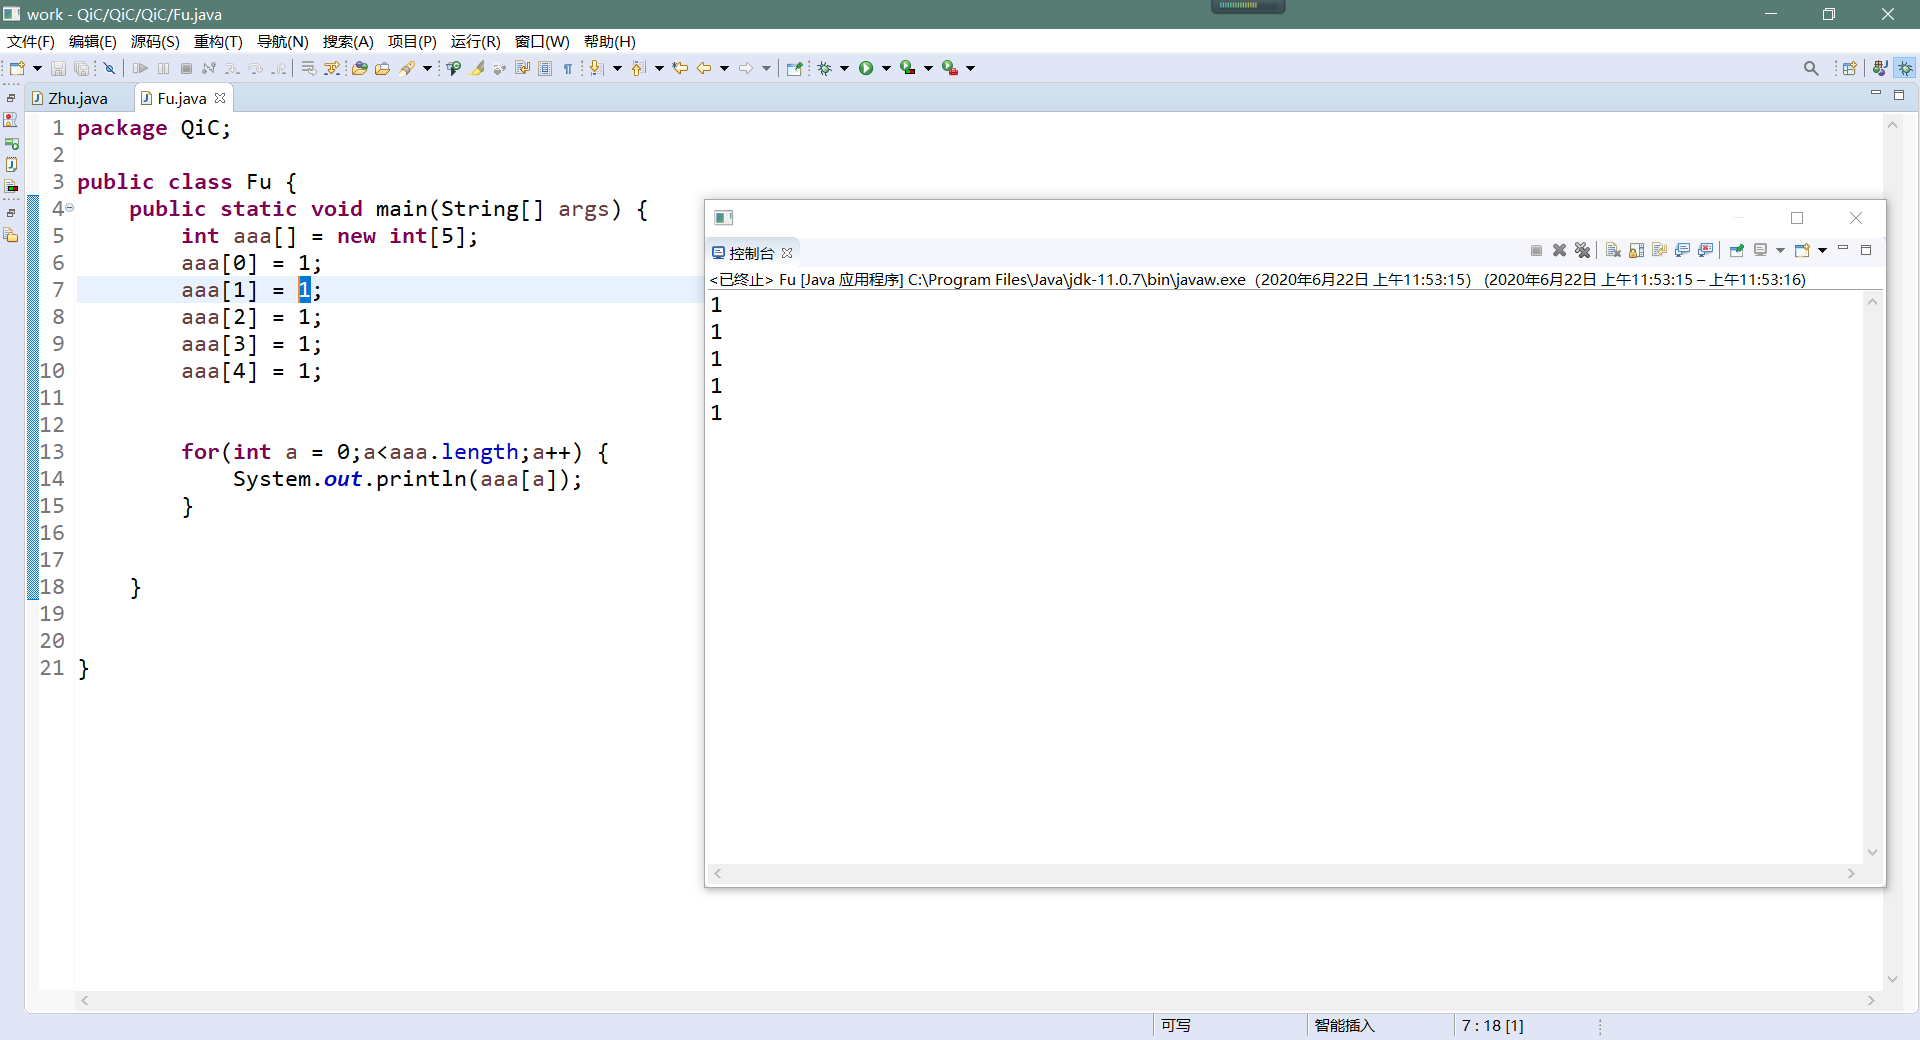This screenshot has height=1040, width=1920.
Task: Click Display Selected Console monitor icon
Action: click(1760, 250)
